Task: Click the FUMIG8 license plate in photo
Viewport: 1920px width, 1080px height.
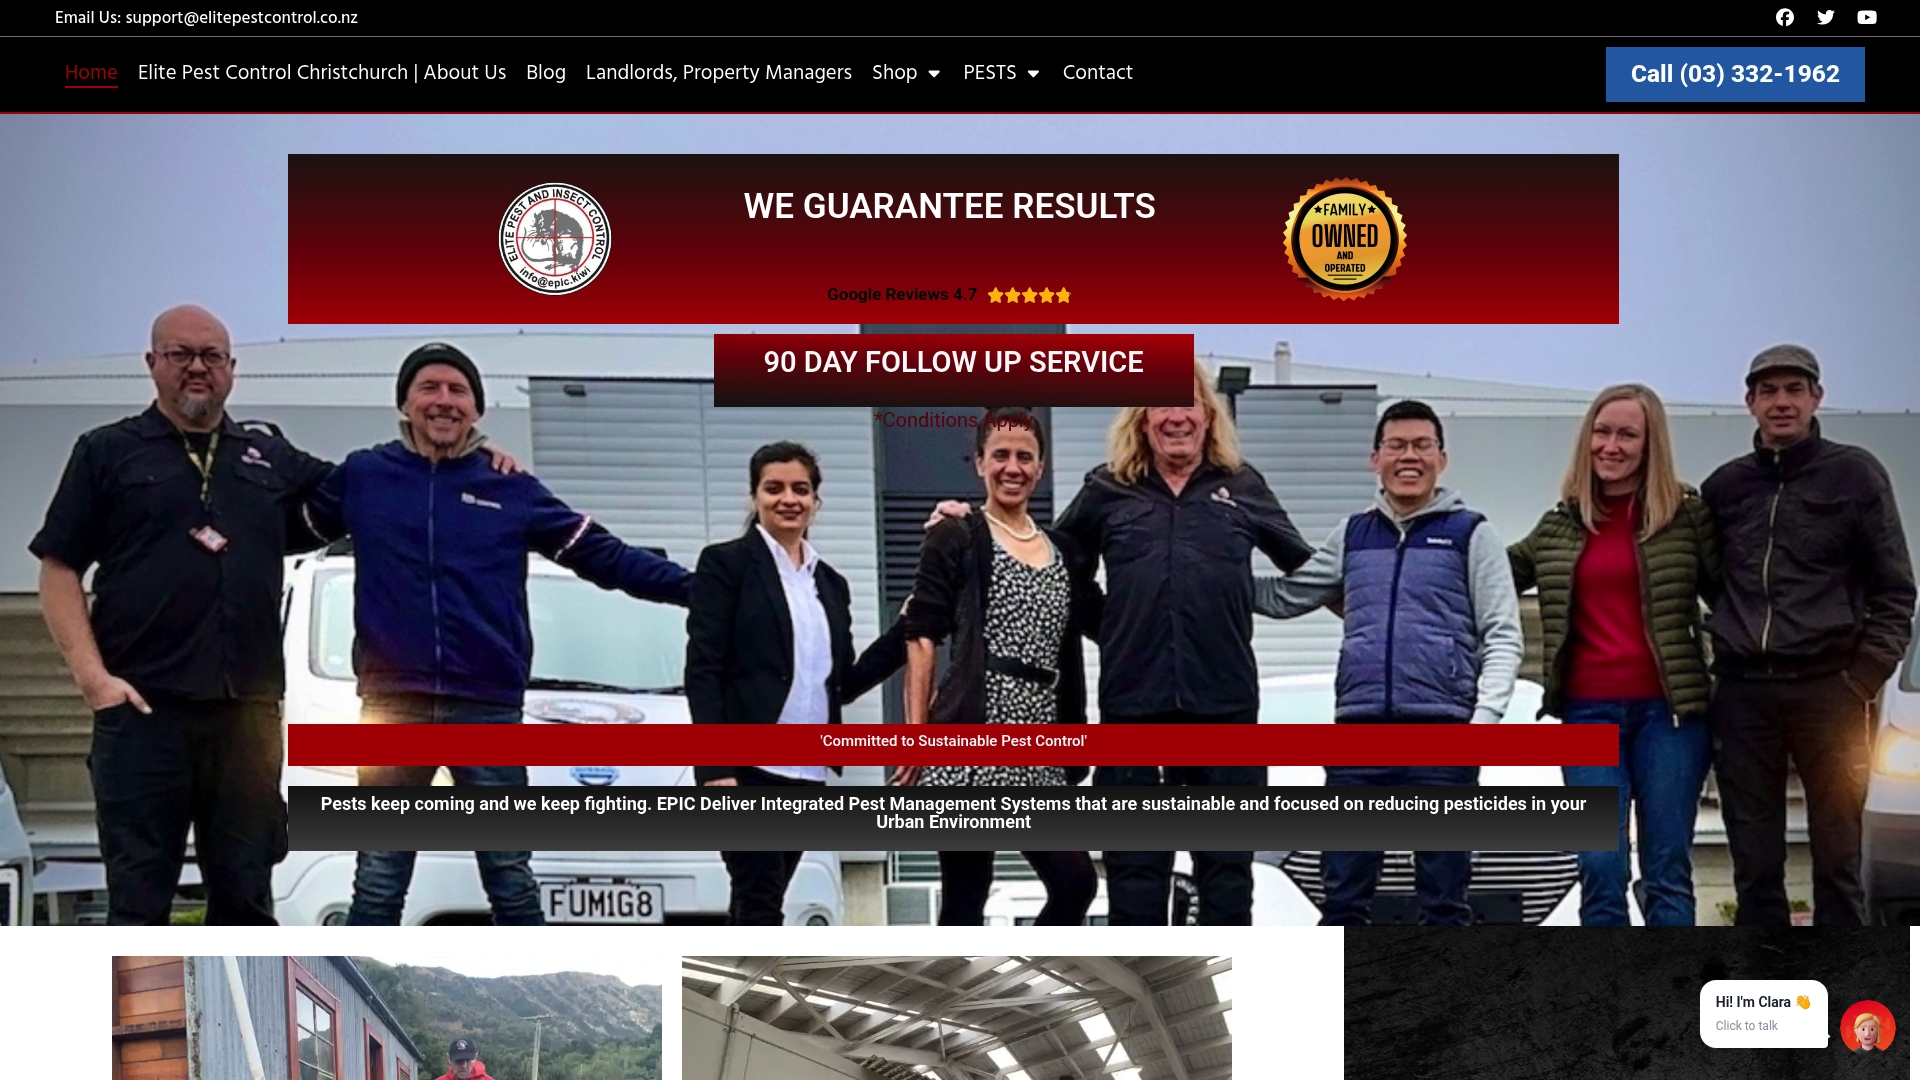Action: coord(601,904)
